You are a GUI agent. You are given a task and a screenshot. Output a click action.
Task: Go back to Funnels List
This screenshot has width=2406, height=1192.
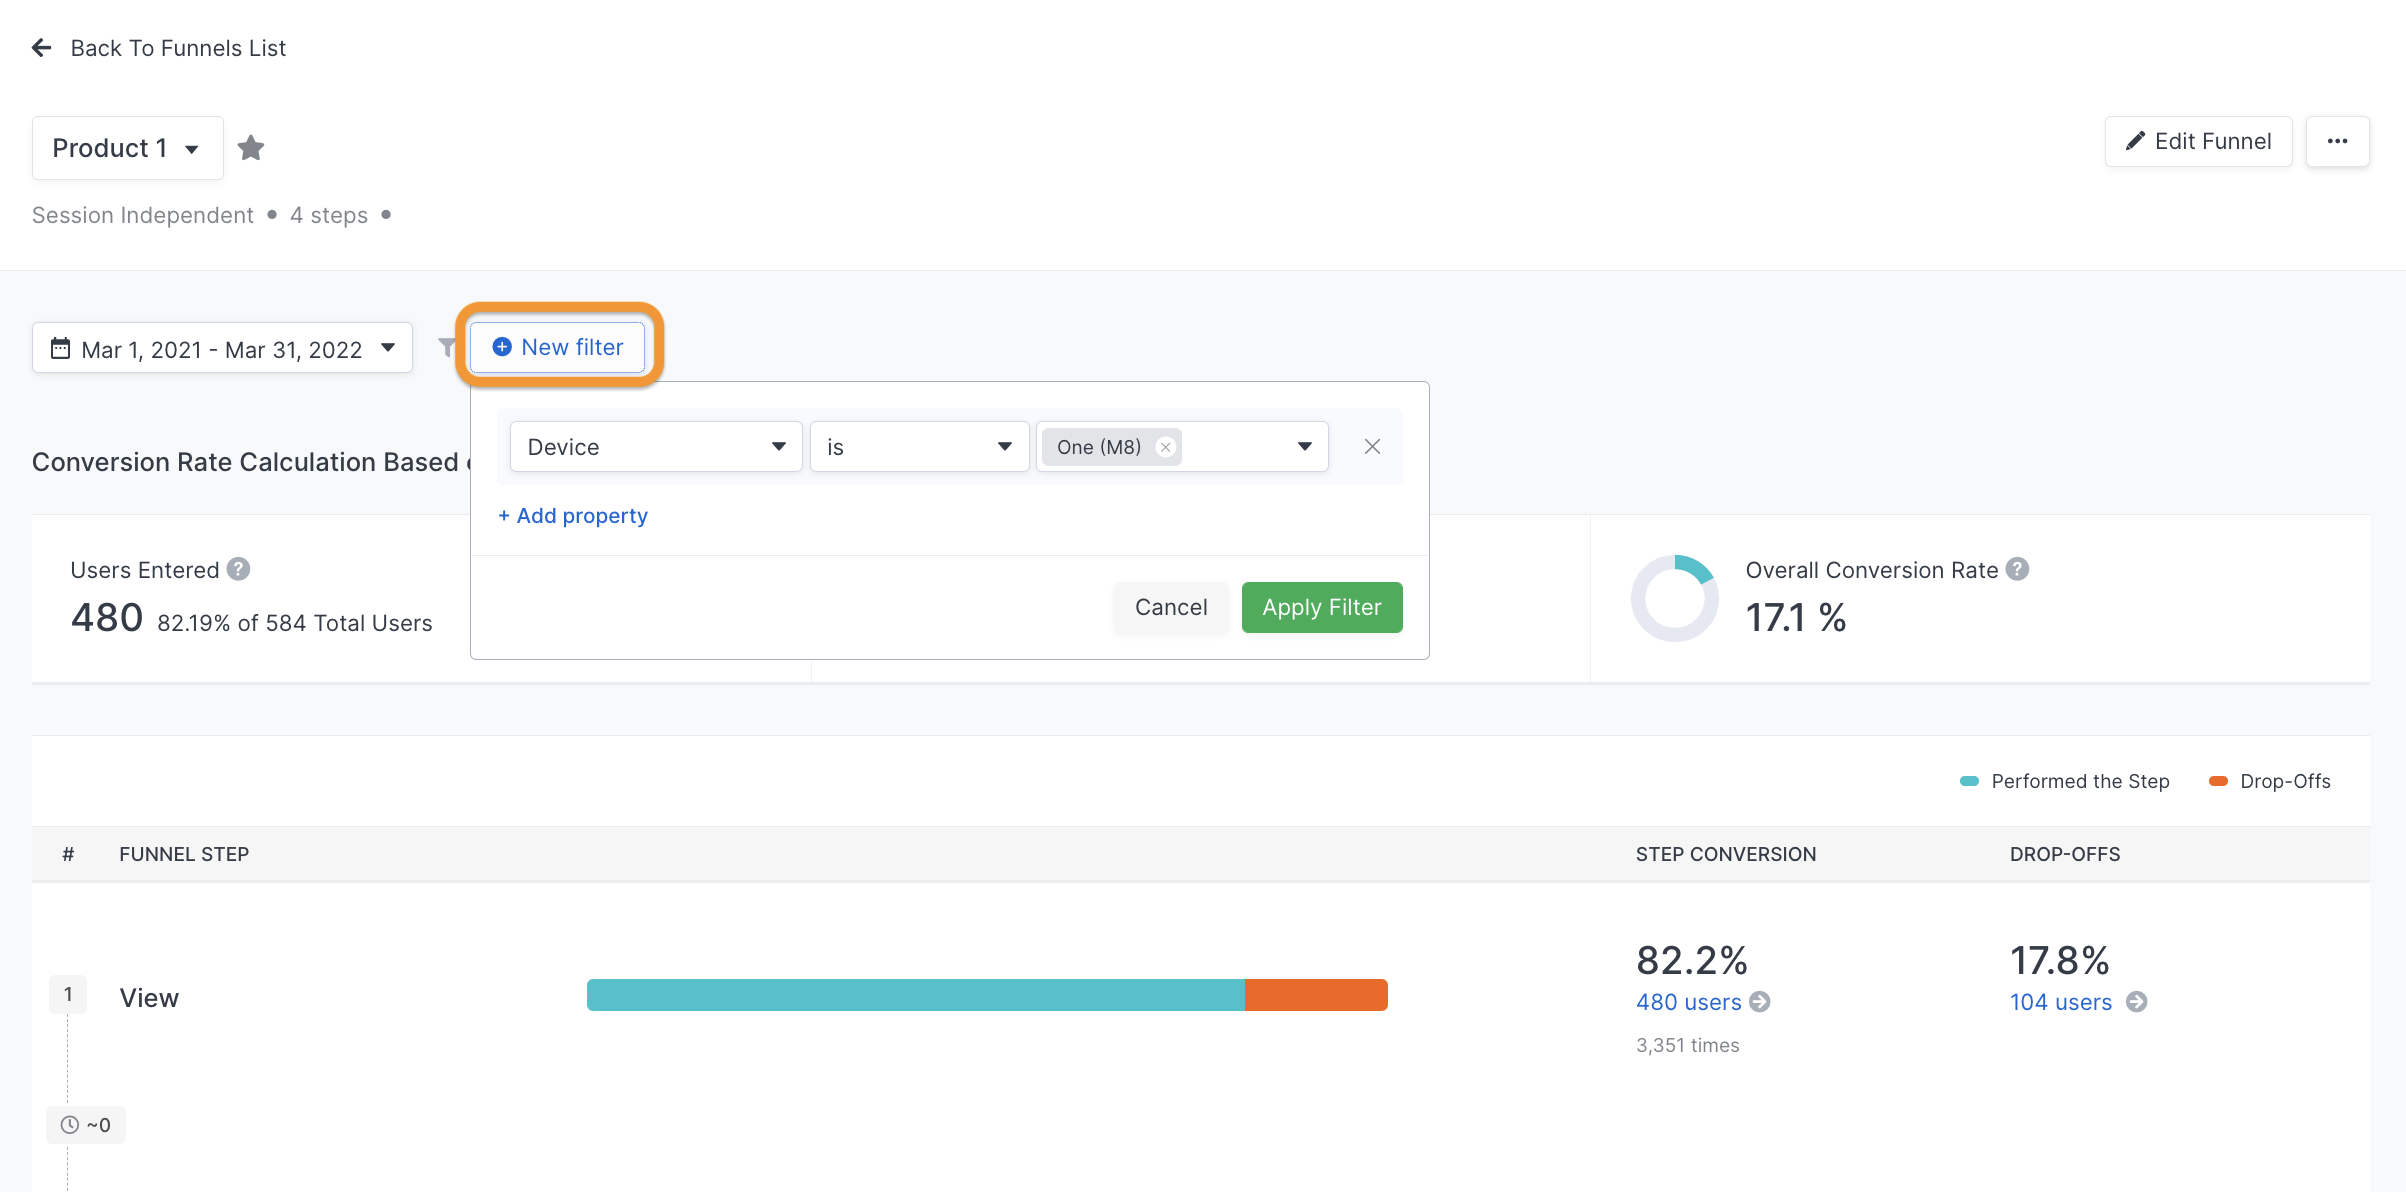pyautogui.click(x=178, y=48)
